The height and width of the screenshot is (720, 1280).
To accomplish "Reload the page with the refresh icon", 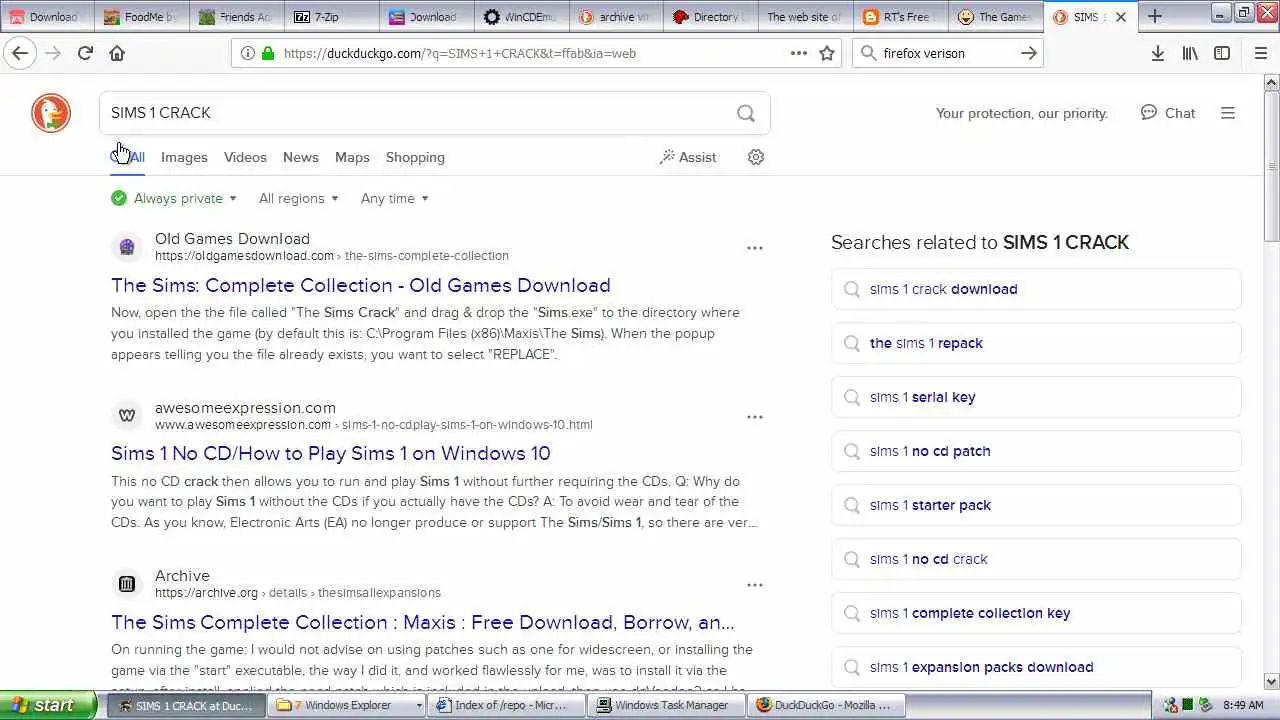I will point(85,53).
